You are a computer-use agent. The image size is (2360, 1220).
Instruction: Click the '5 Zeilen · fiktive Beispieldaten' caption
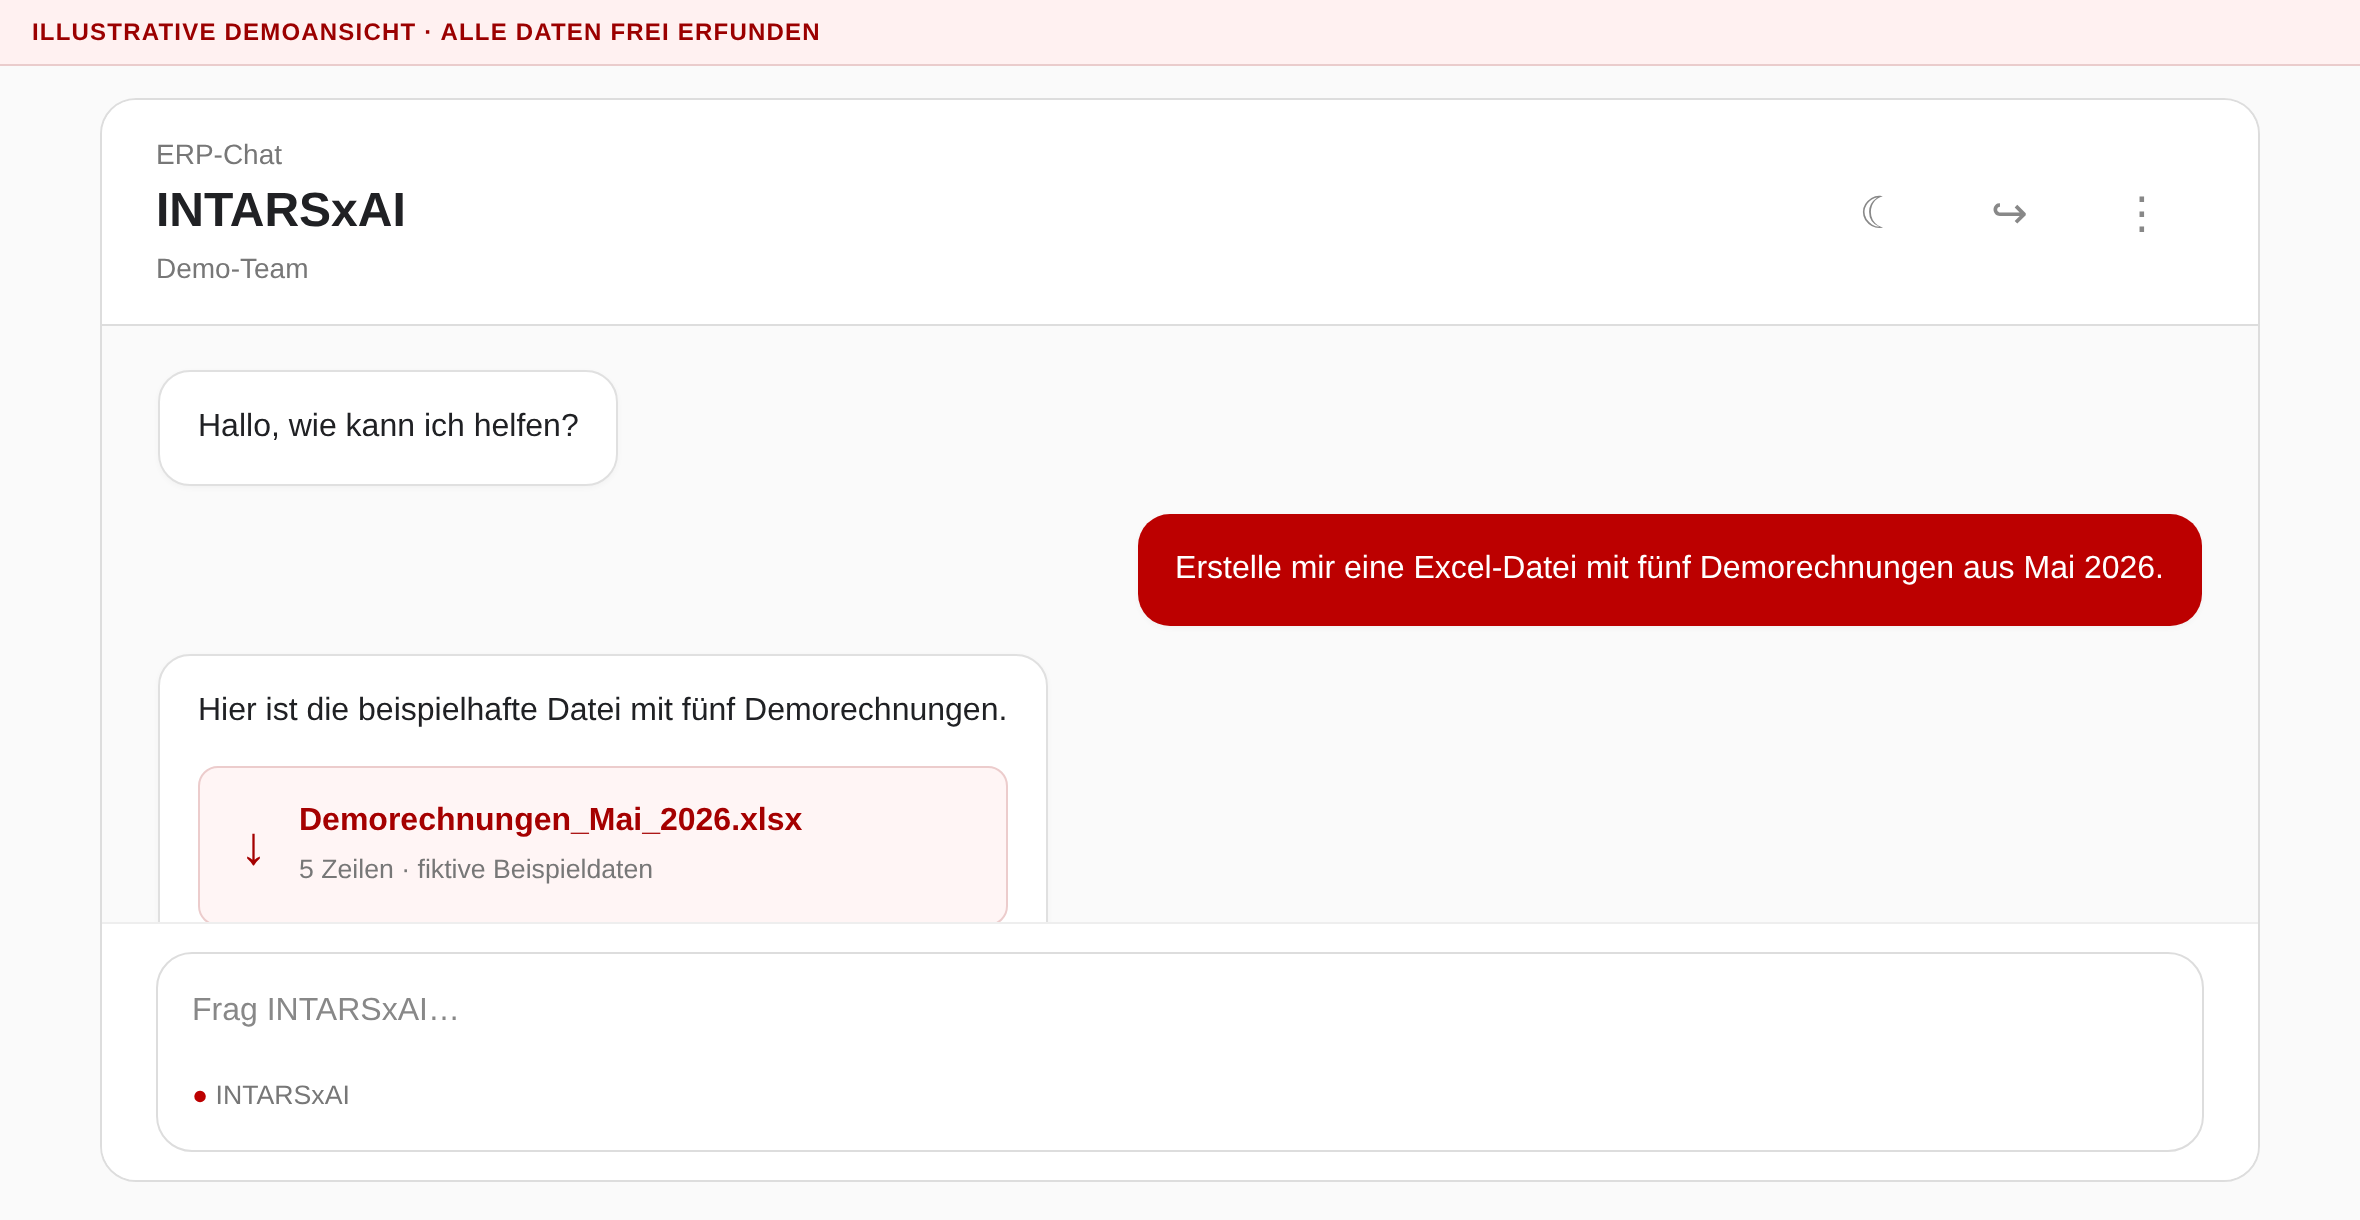pos(476,869)
